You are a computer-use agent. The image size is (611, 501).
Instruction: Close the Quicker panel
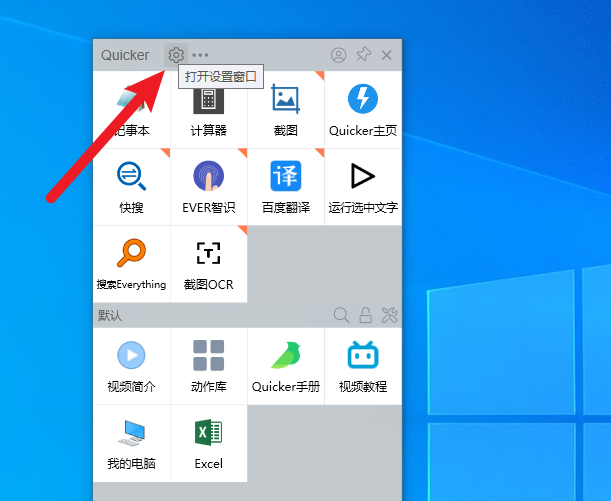pos(387,55)
